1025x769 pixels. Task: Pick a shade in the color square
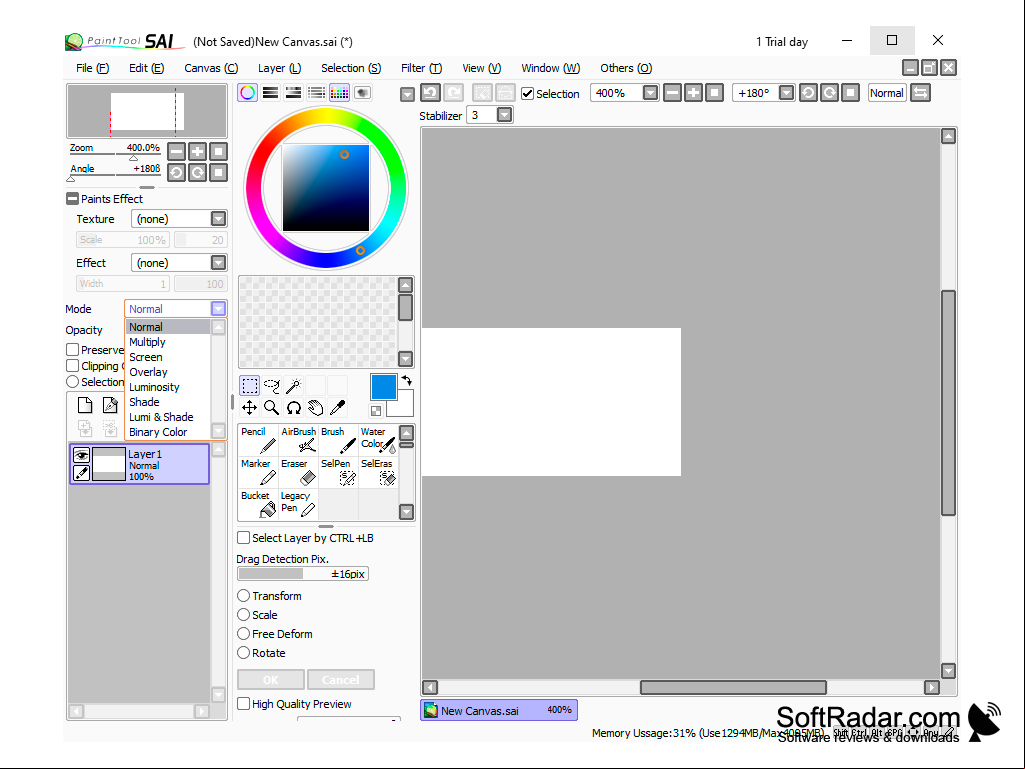(326, 188)
